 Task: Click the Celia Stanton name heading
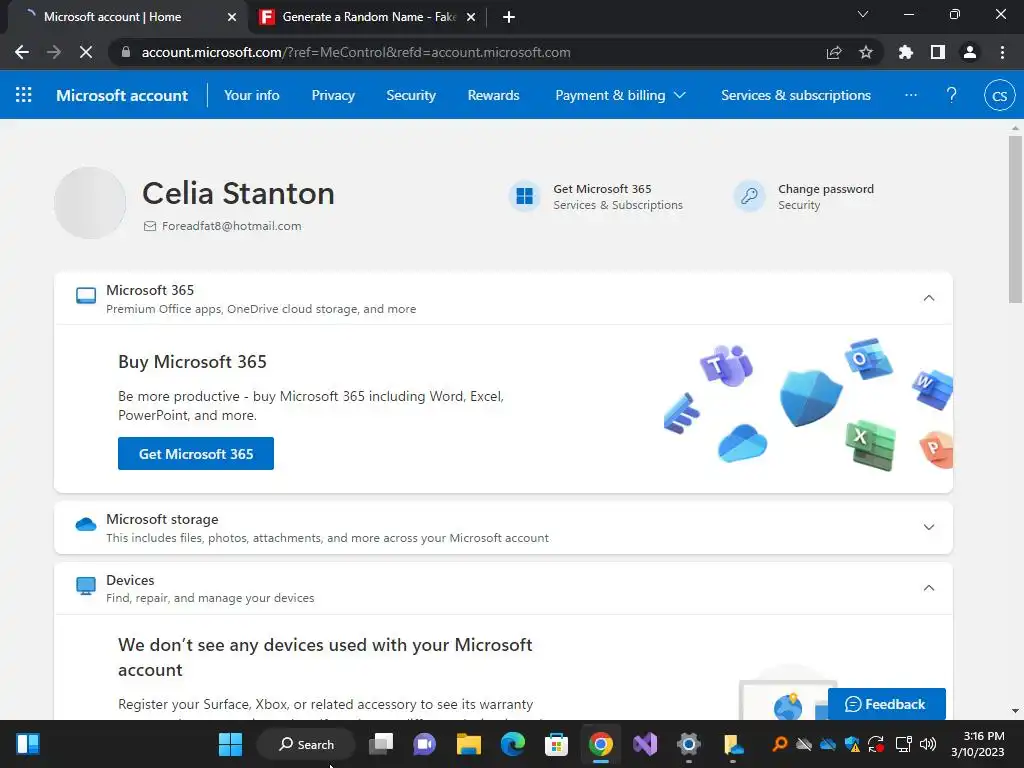[x=238, y=193]
